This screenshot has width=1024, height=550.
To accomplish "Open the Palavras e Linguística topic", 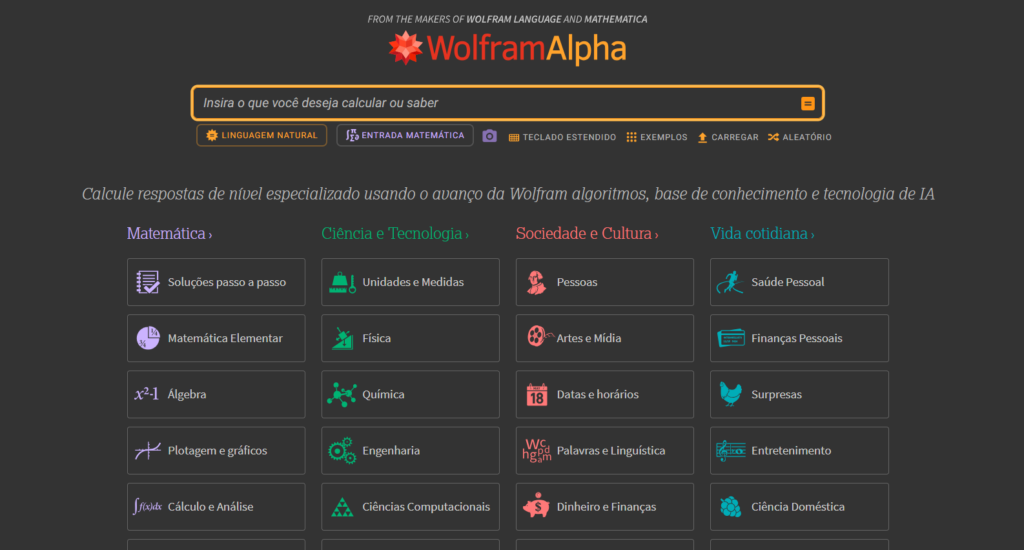I will pos(605,451).
